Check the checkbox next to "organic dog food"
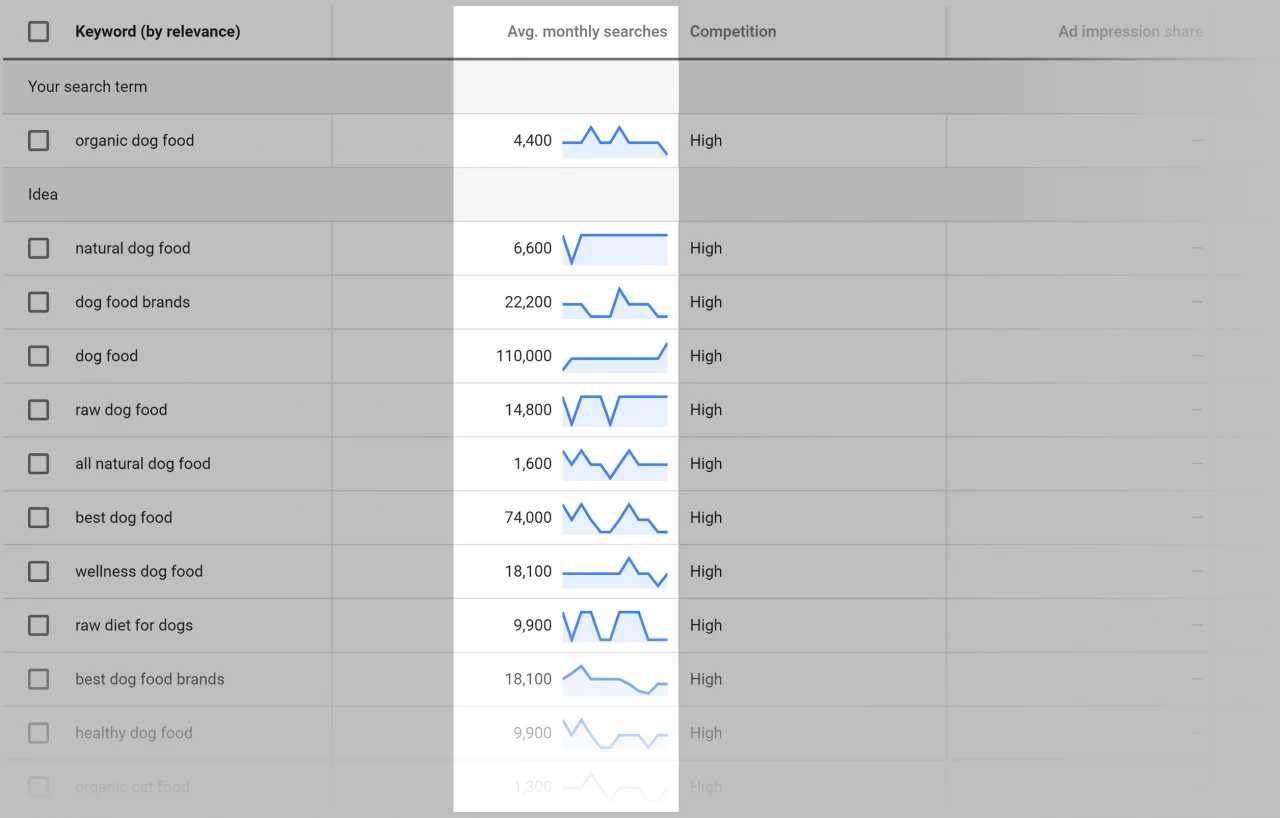1280x818 pixels. tap(38, 140)
